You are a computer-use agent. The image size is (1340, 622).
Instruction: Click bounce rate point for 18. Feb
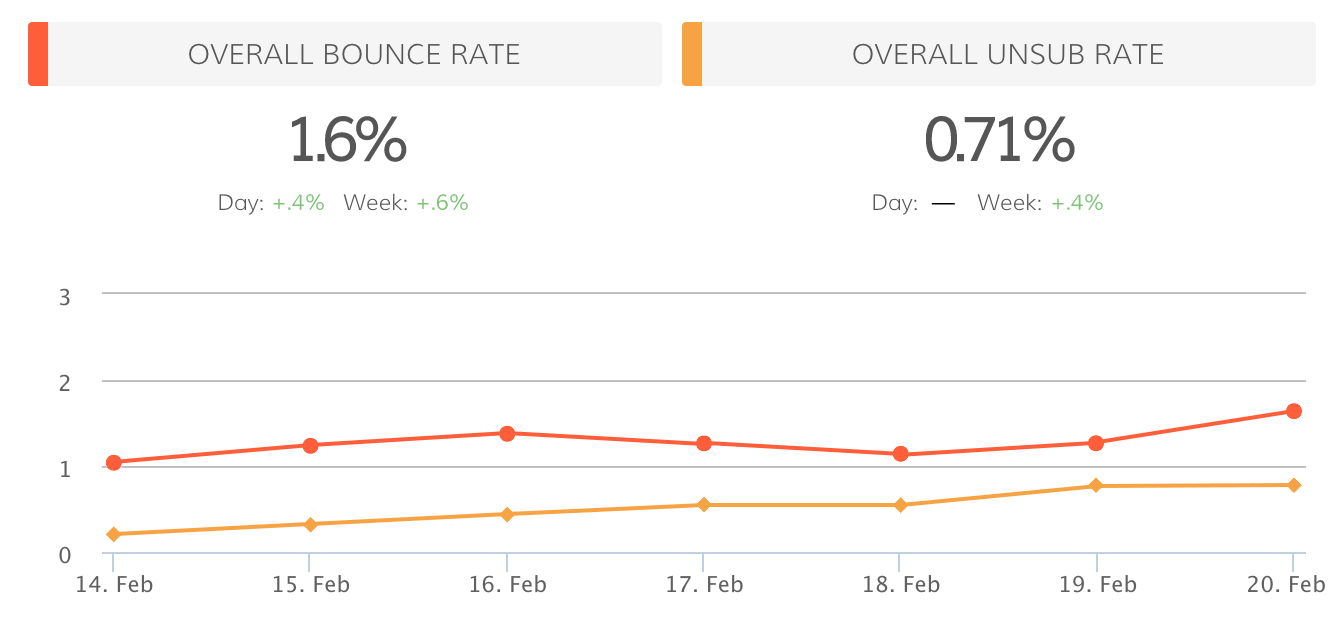(x=900, y=454)
